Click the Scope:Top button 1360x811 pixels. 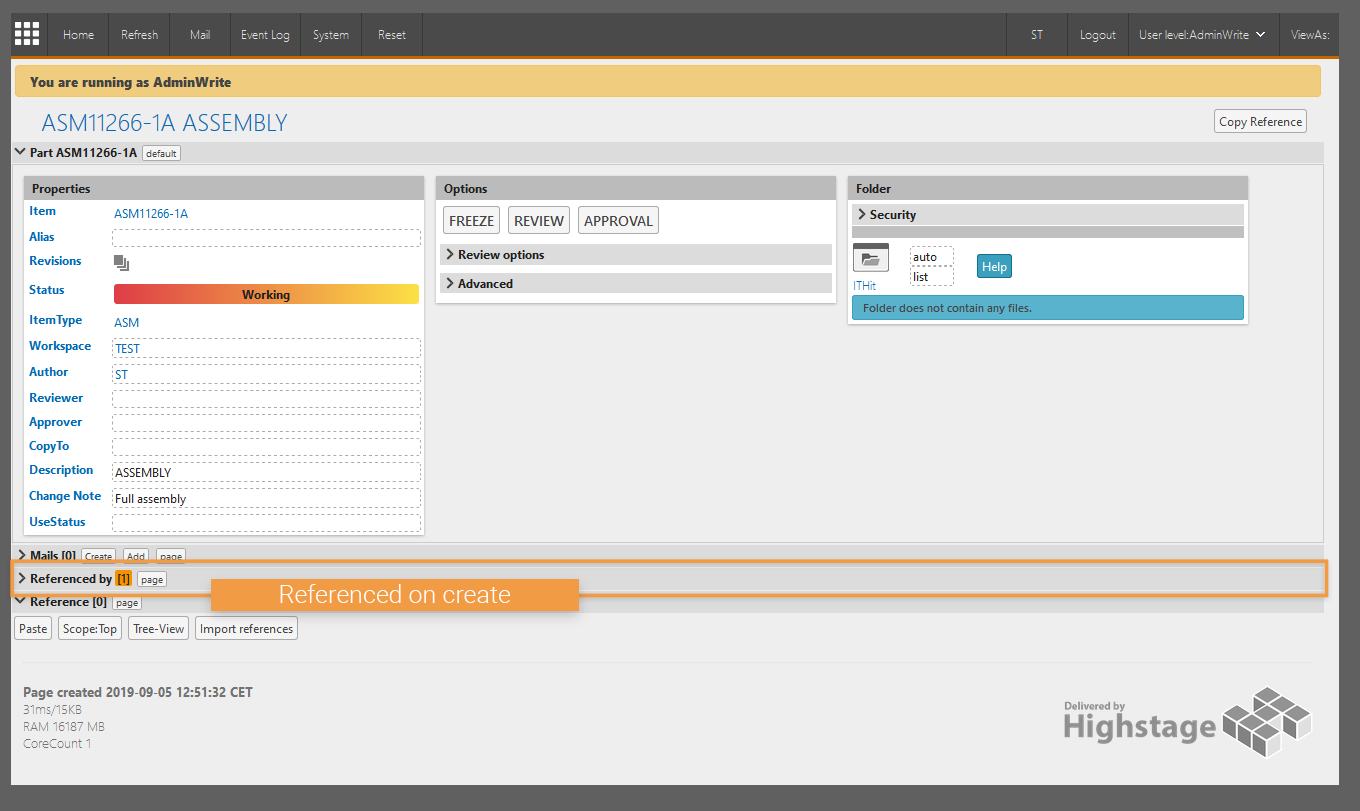click(x=90, y=628)
